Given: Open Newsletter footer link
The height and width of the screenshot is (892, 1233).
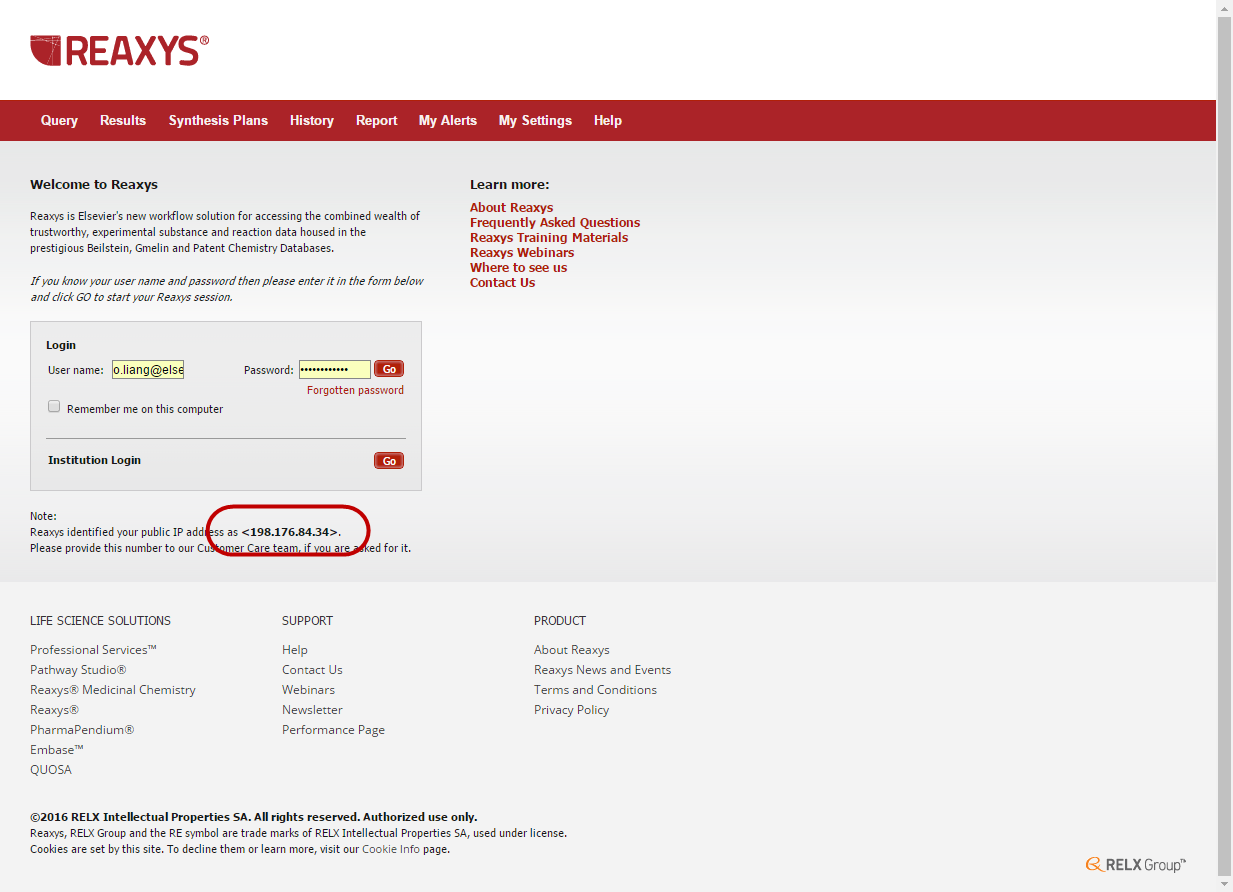Looking at the screenshot, I should click(312, 710).
